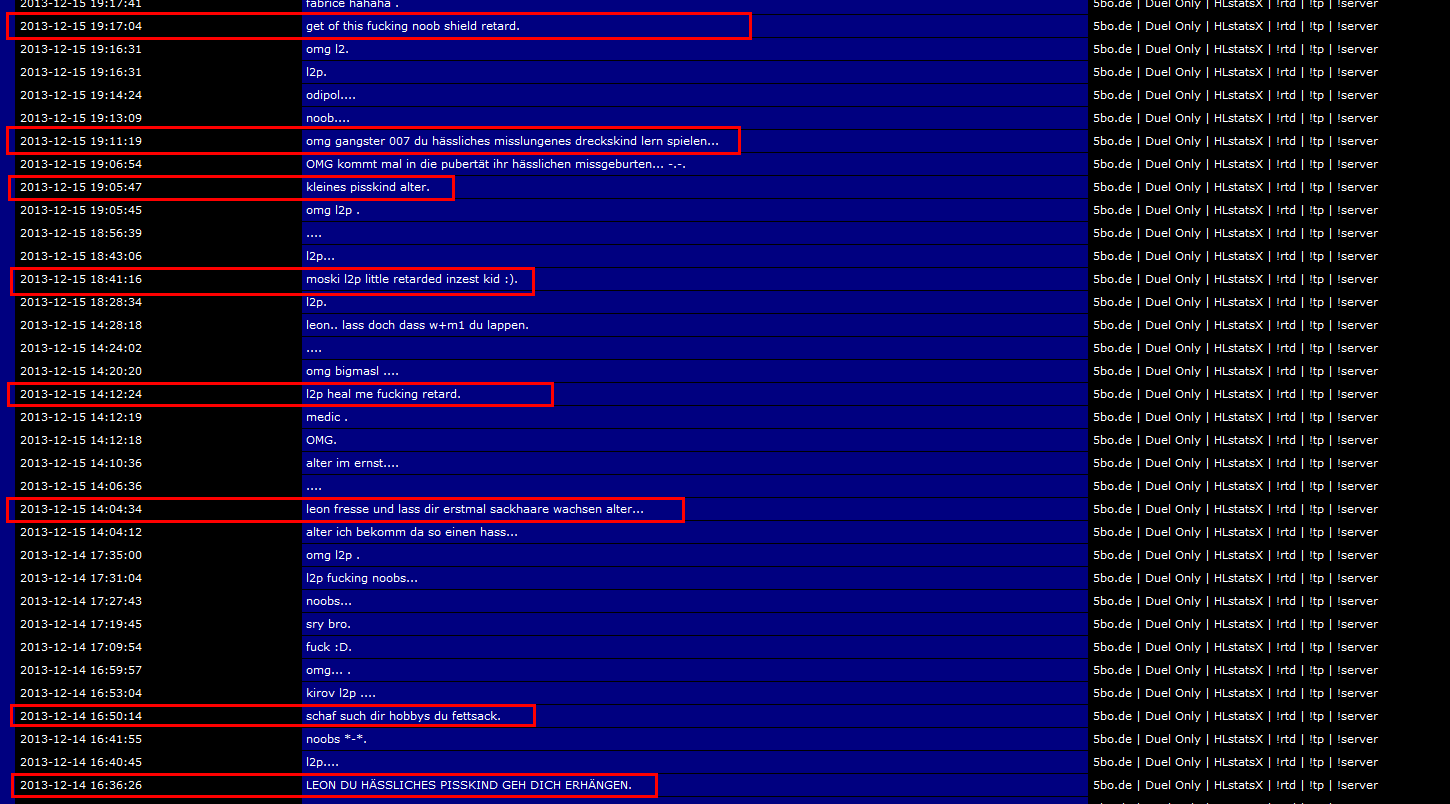
Task: Click the "alter im ernst...." message
Action: point(352,463)
